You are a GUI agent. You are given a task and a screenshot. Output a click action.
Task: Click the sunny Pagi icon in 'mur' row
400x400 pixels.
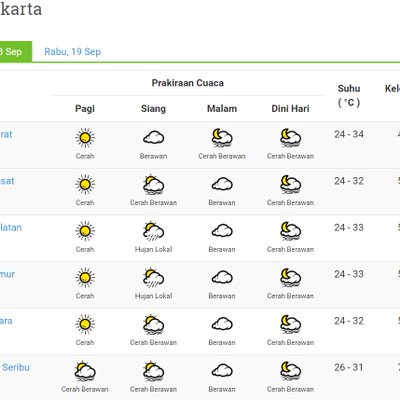[85, 278]
